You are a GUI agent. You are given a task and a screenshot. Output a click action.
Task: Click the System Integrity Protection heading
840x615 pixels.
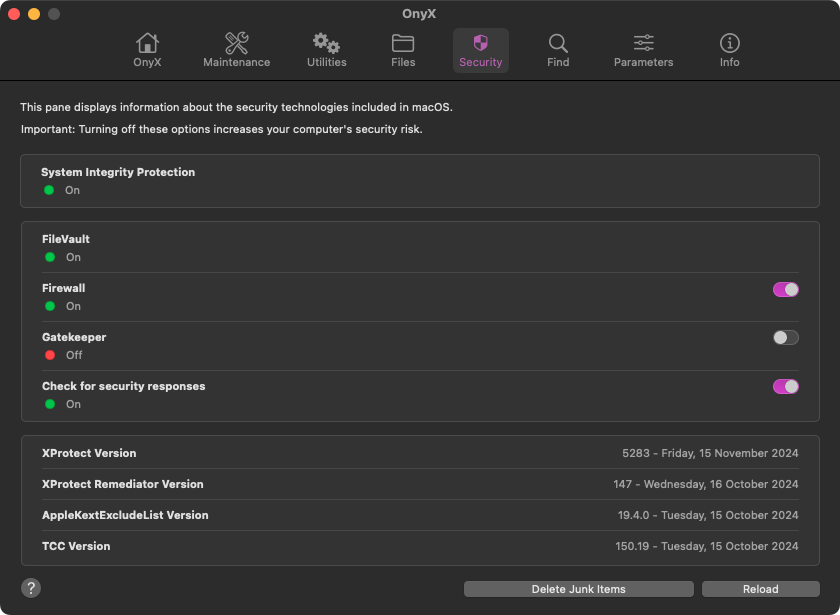click(x=118, y=172)
